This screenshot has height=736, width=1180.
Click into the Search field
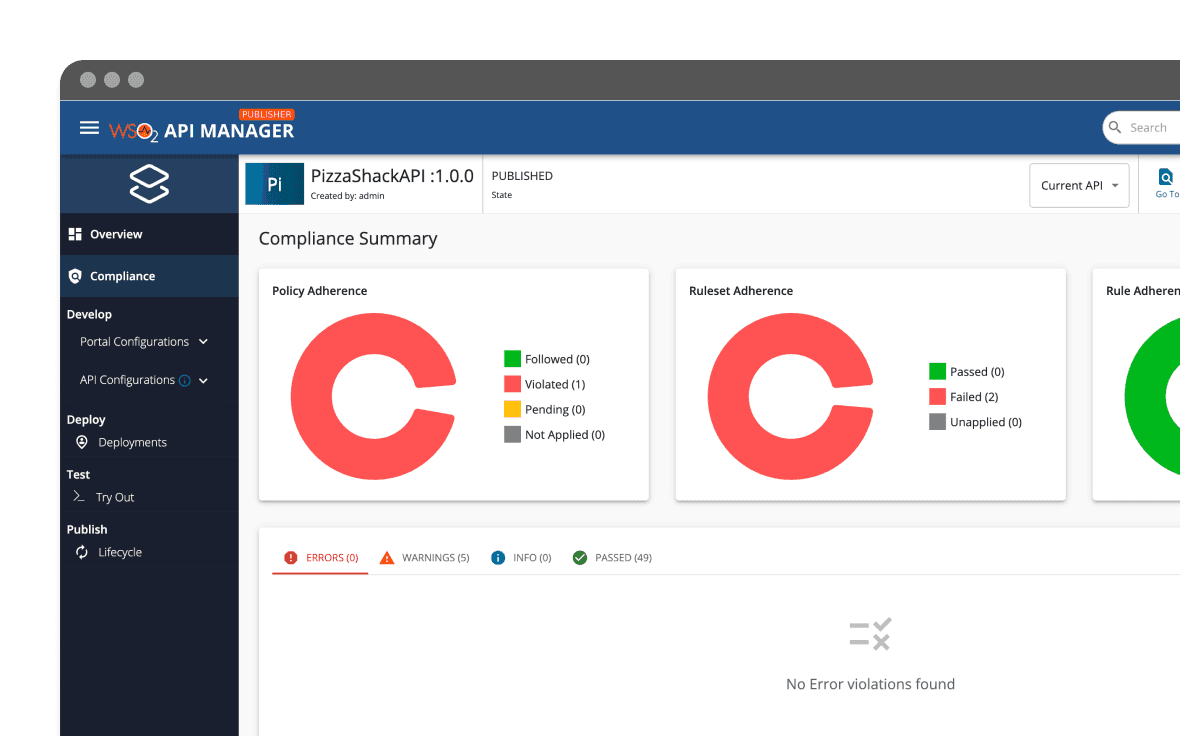[1150, 128]
